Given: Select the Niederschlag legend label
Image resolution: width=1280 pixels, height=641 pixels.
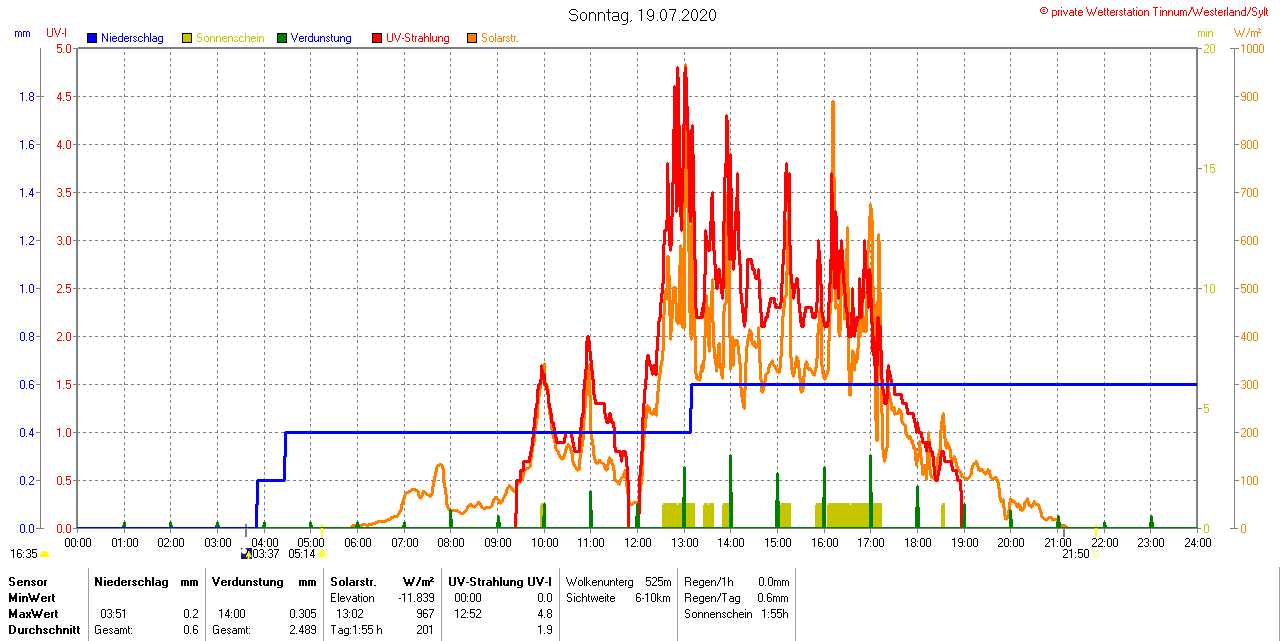Looking at the screenshot, I should [132, 38].
